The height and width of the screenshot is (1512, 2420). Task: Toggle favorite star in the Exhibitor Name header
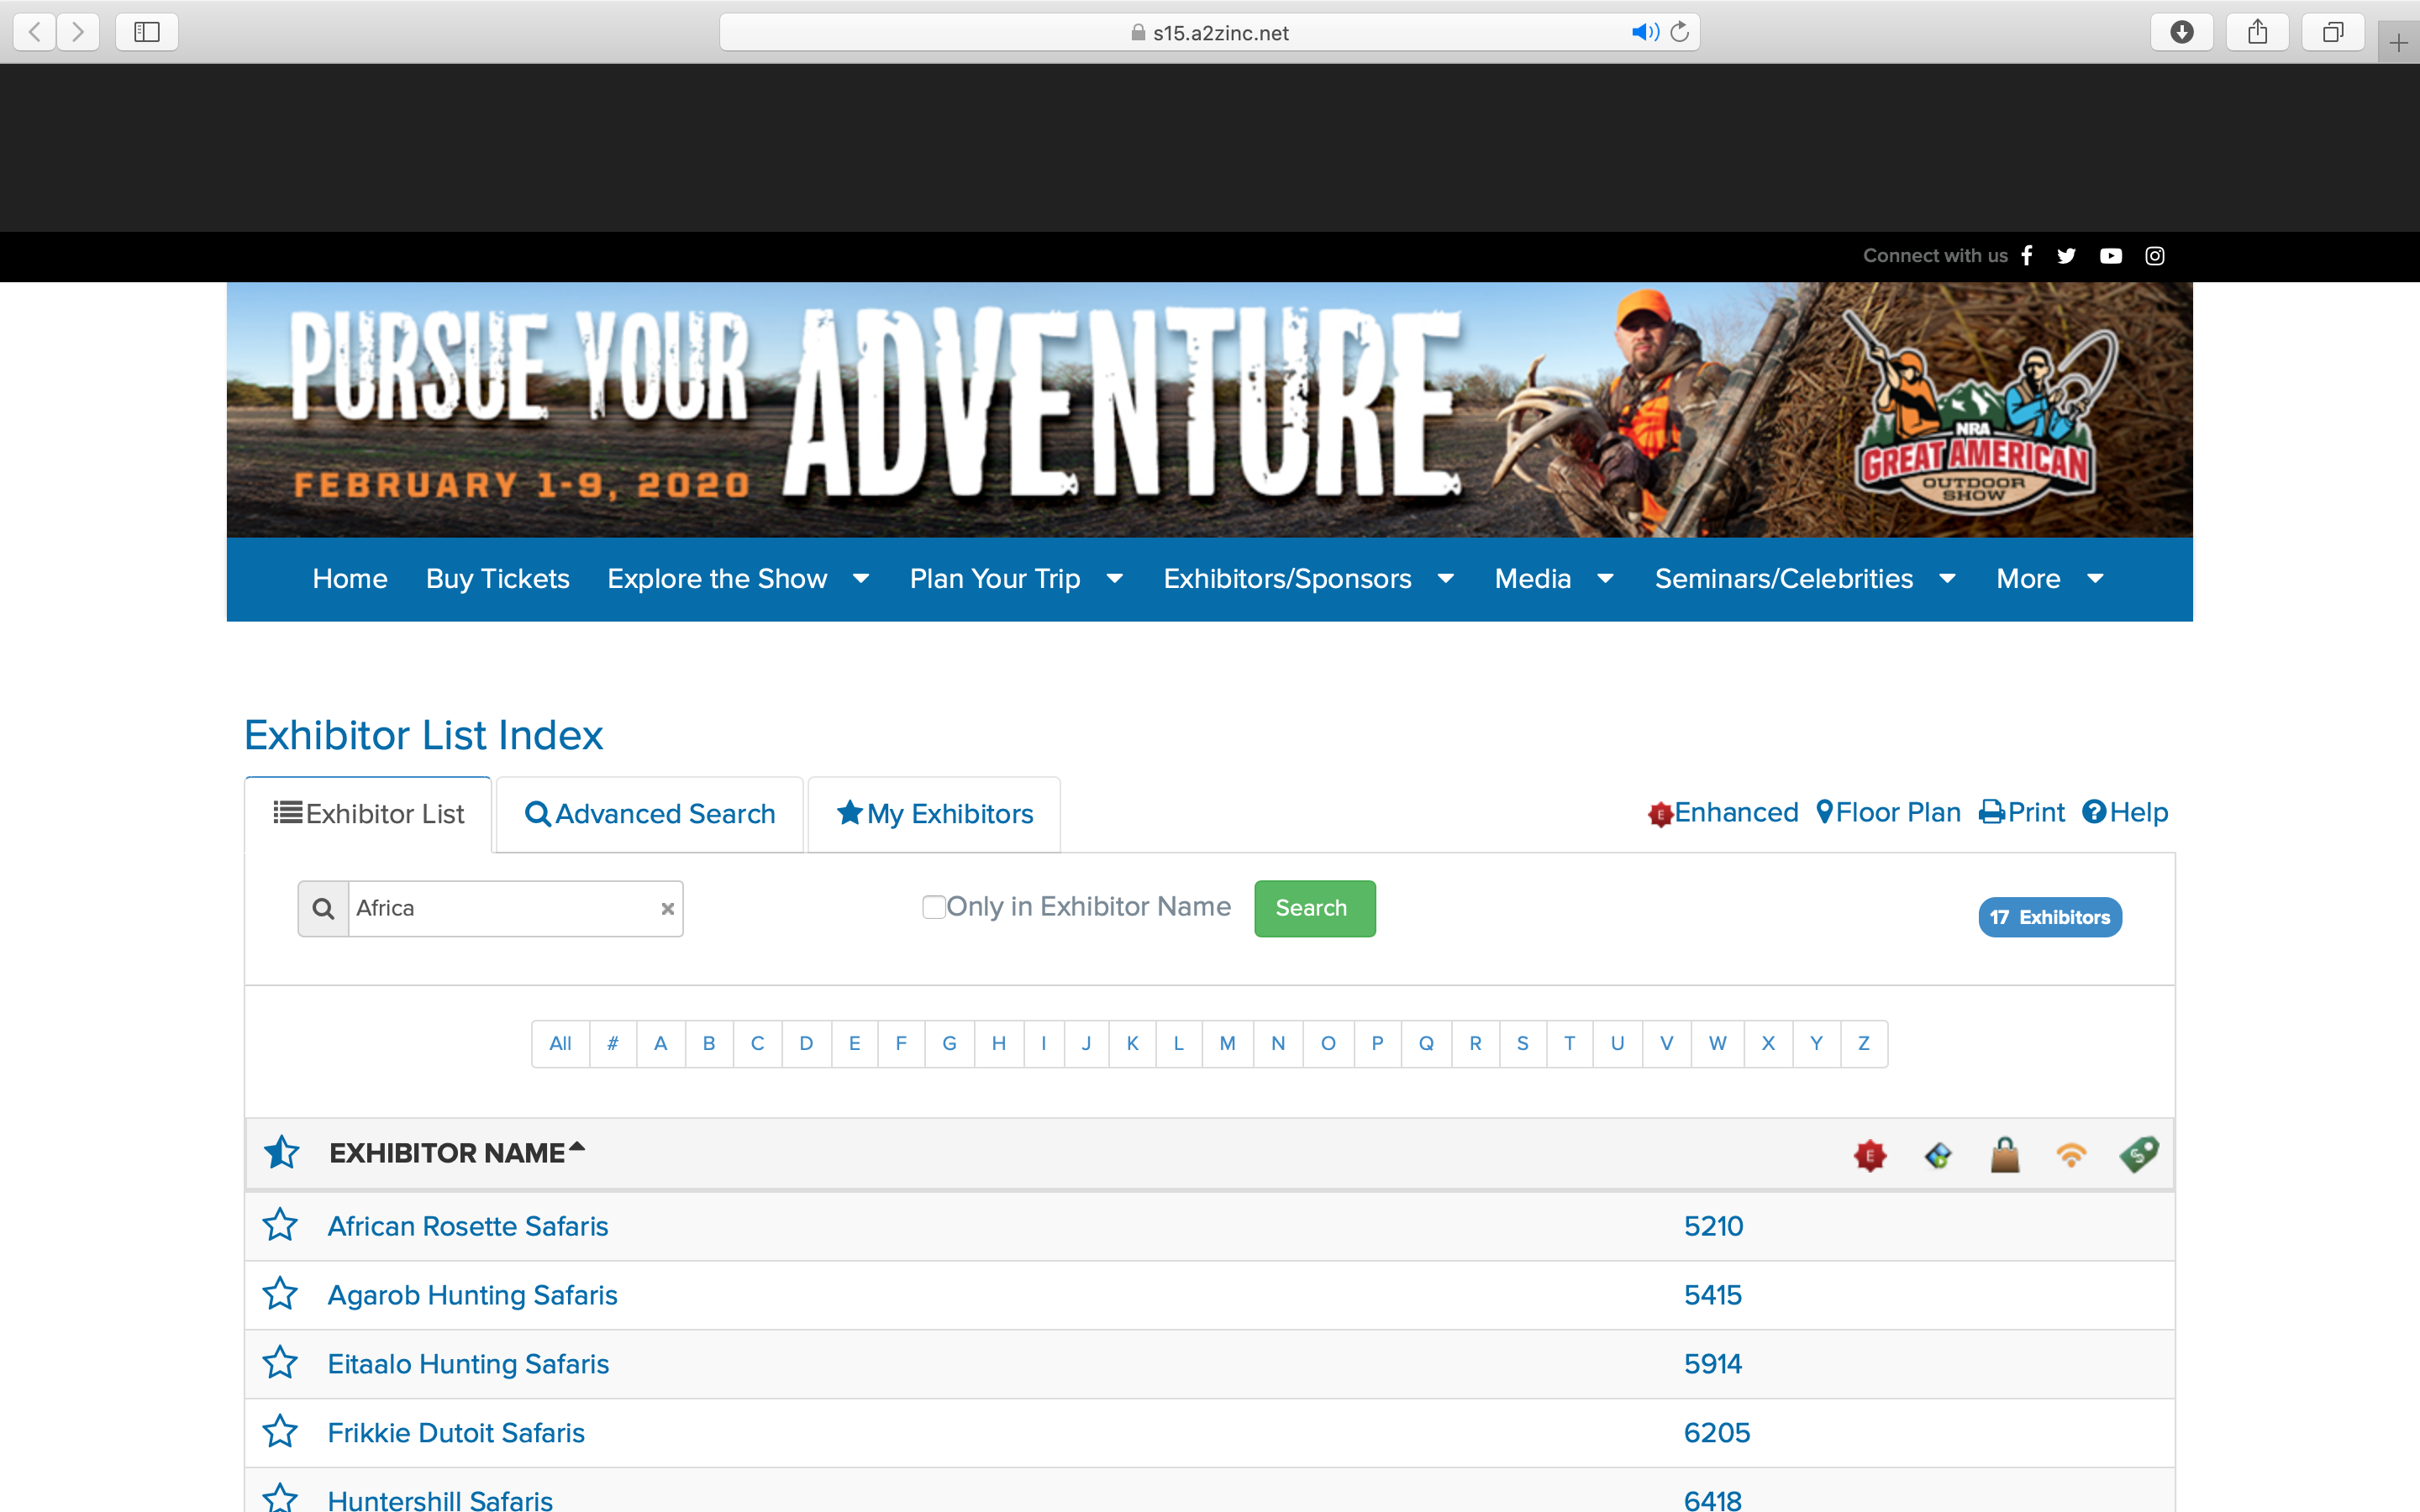(281, 1152)
